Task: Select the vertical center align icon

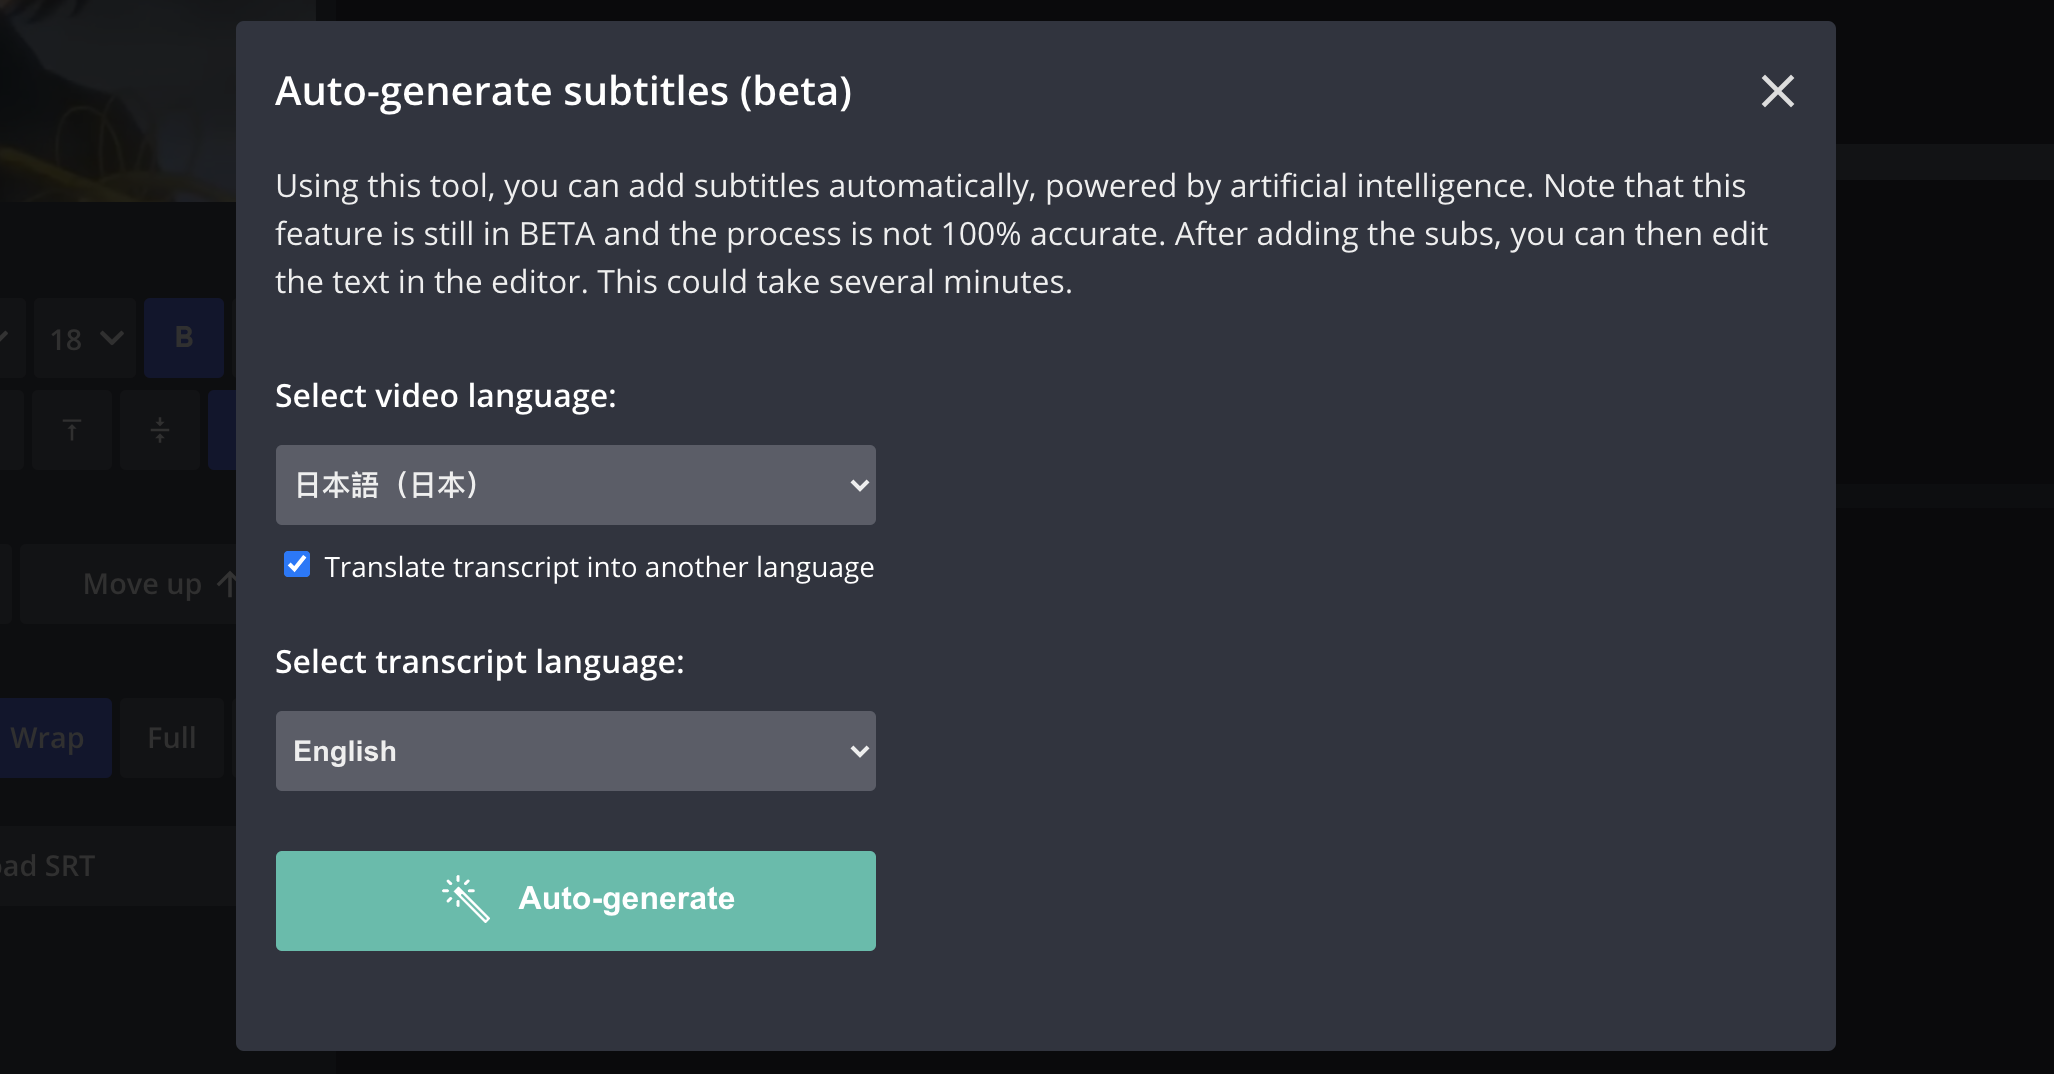Action: click(160, 431)
